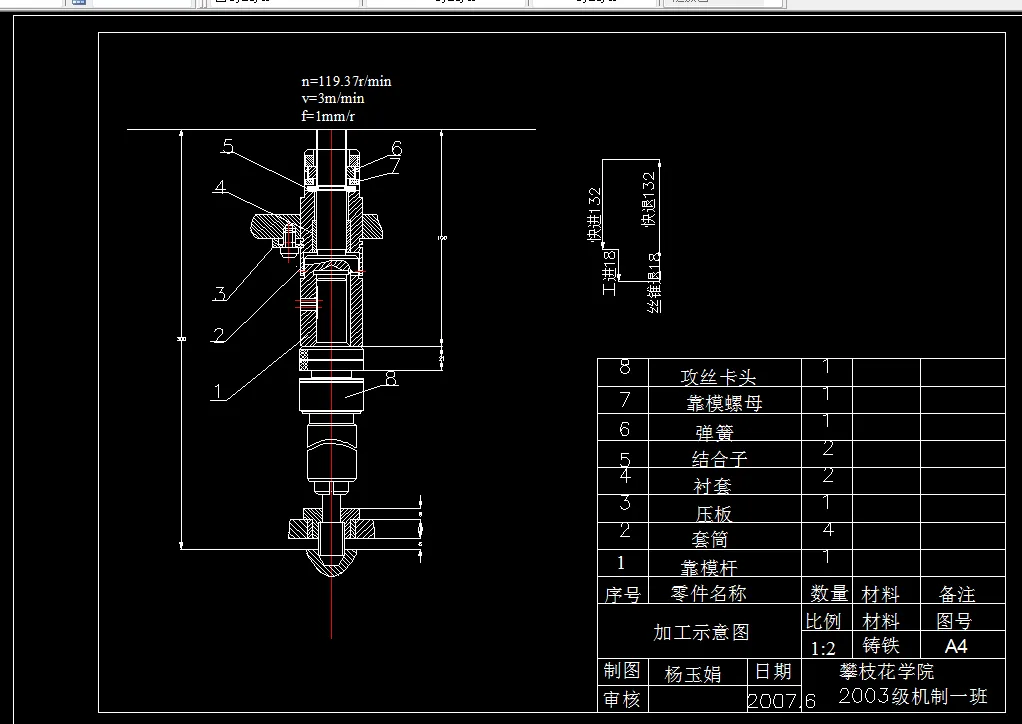Select the 快退132 cycle label
Screen dimensions: 1022x724
[x=649, y=199]
